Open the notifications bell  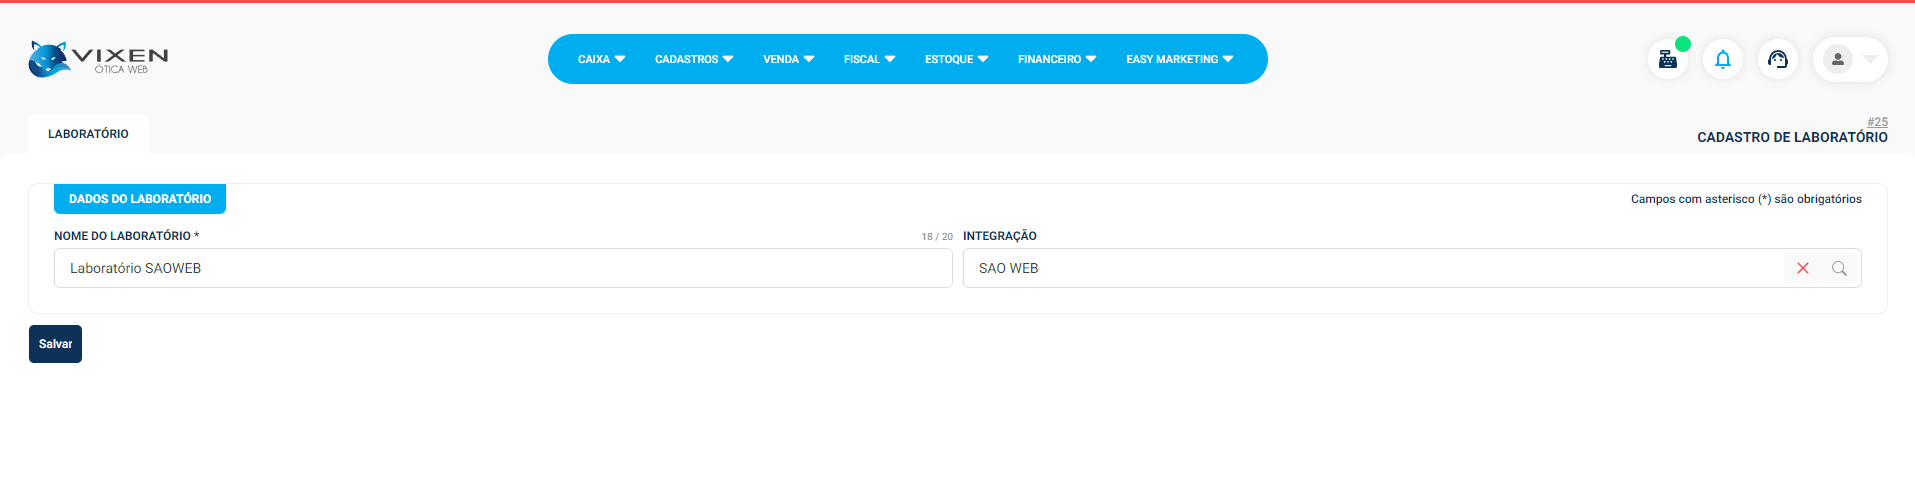(x=1722, y=59)
